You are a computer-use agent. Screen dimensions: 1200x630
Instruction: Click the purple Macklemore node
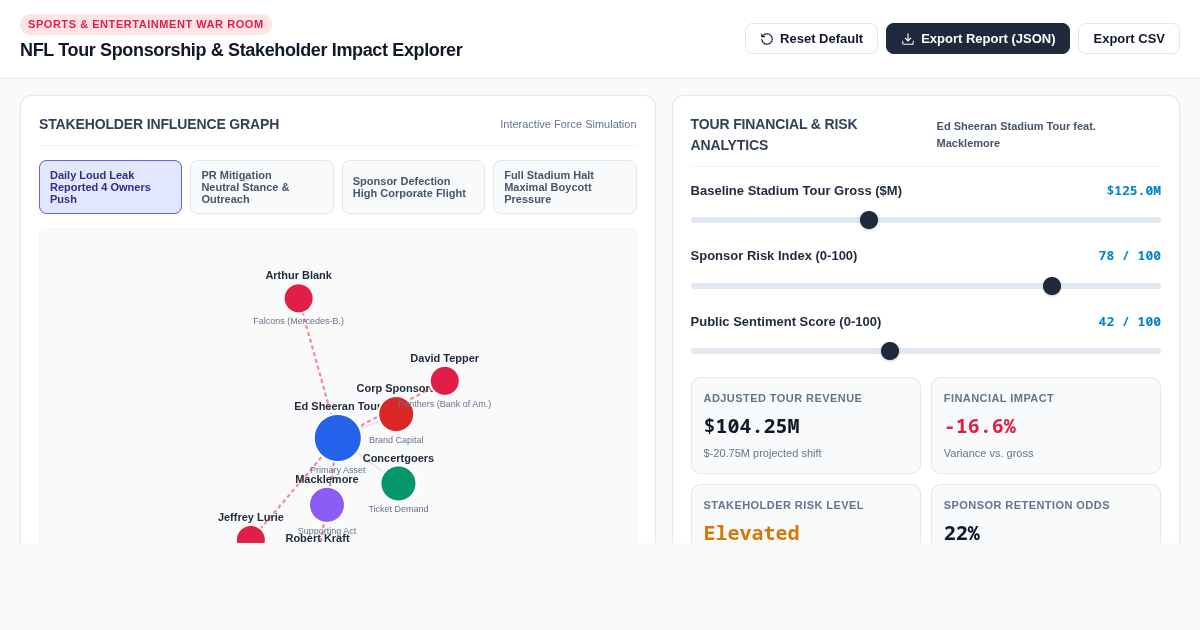click(327, 505)
